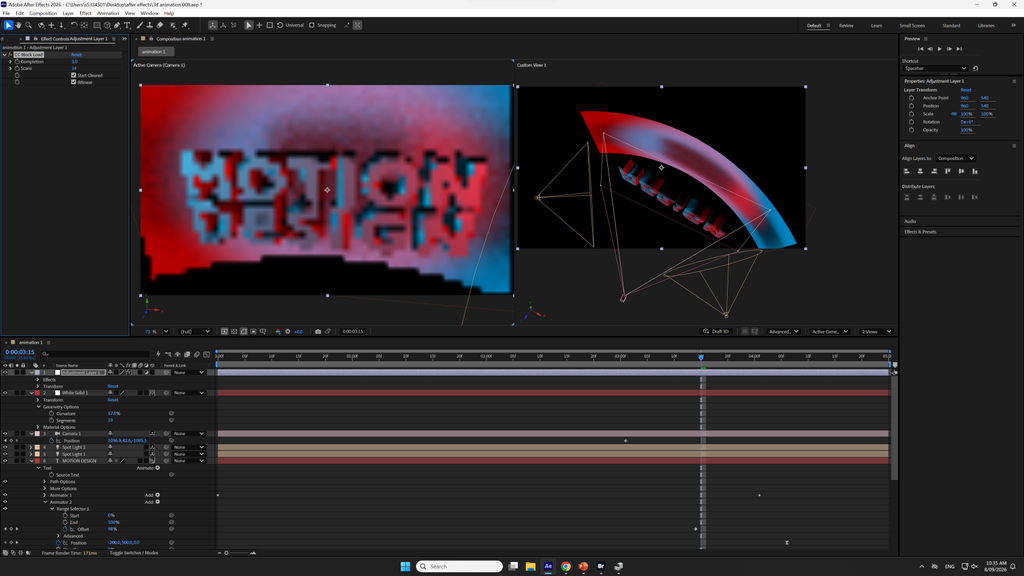Open the 2 Views layout dropdown
This screenshot has width=1024, height=576.
[x=876, y=331]
